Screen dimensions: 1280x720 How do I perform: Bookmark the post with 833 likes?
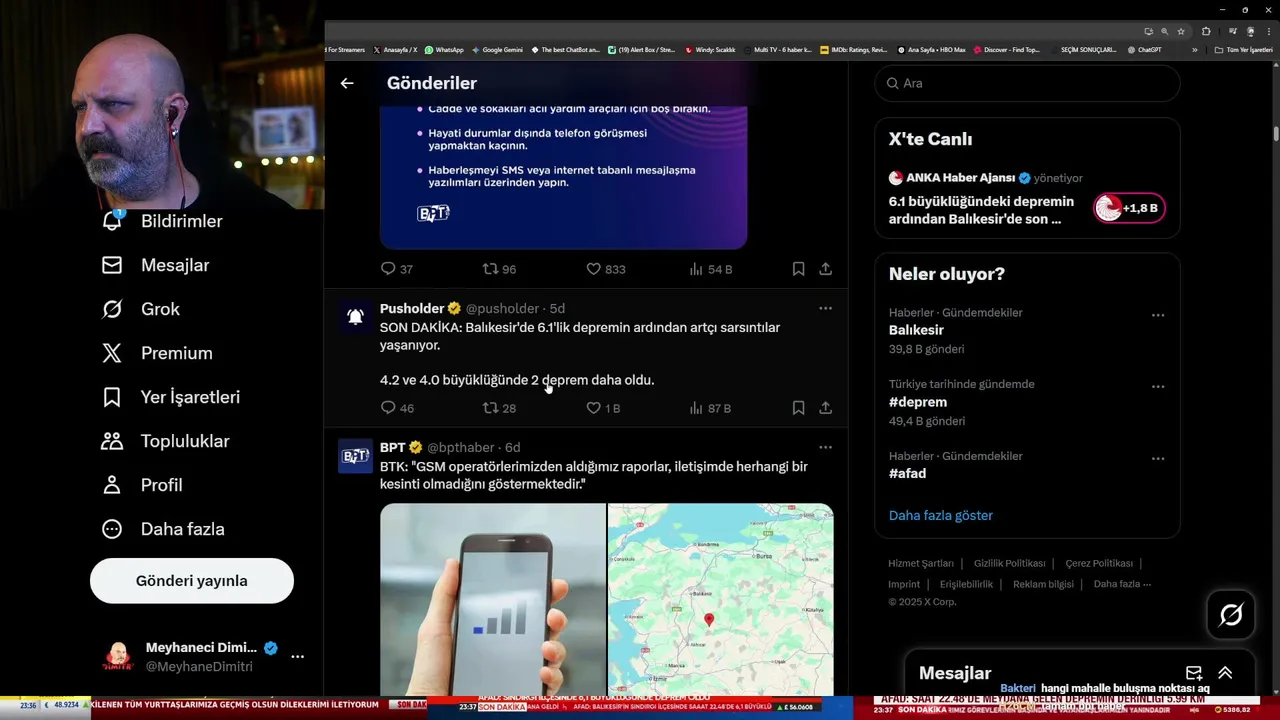798,269
